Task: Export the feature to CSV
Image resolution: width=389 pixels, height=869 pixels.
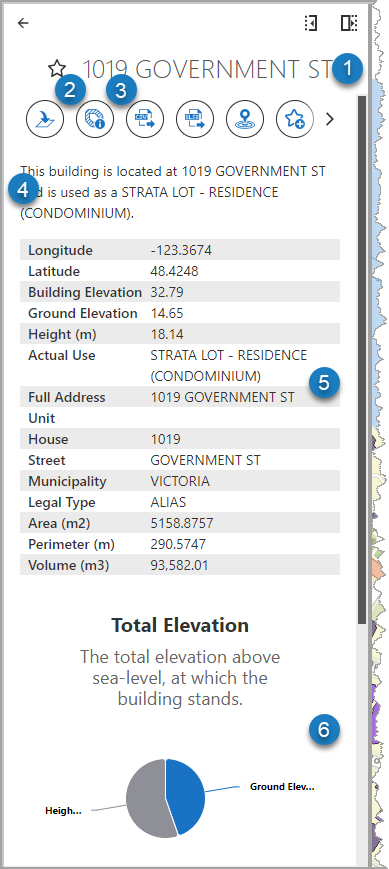Action: pyautogui.click(x=145, y=119)
